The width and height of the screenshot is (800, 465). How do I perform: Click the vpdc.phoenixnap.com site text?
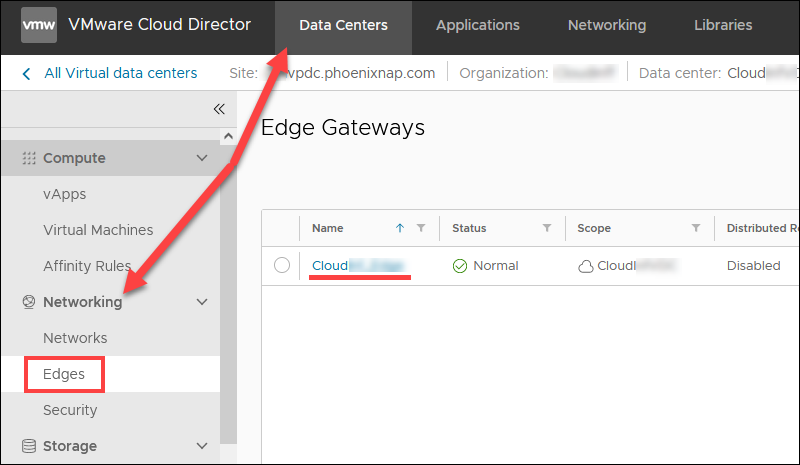tap(361, 74)
